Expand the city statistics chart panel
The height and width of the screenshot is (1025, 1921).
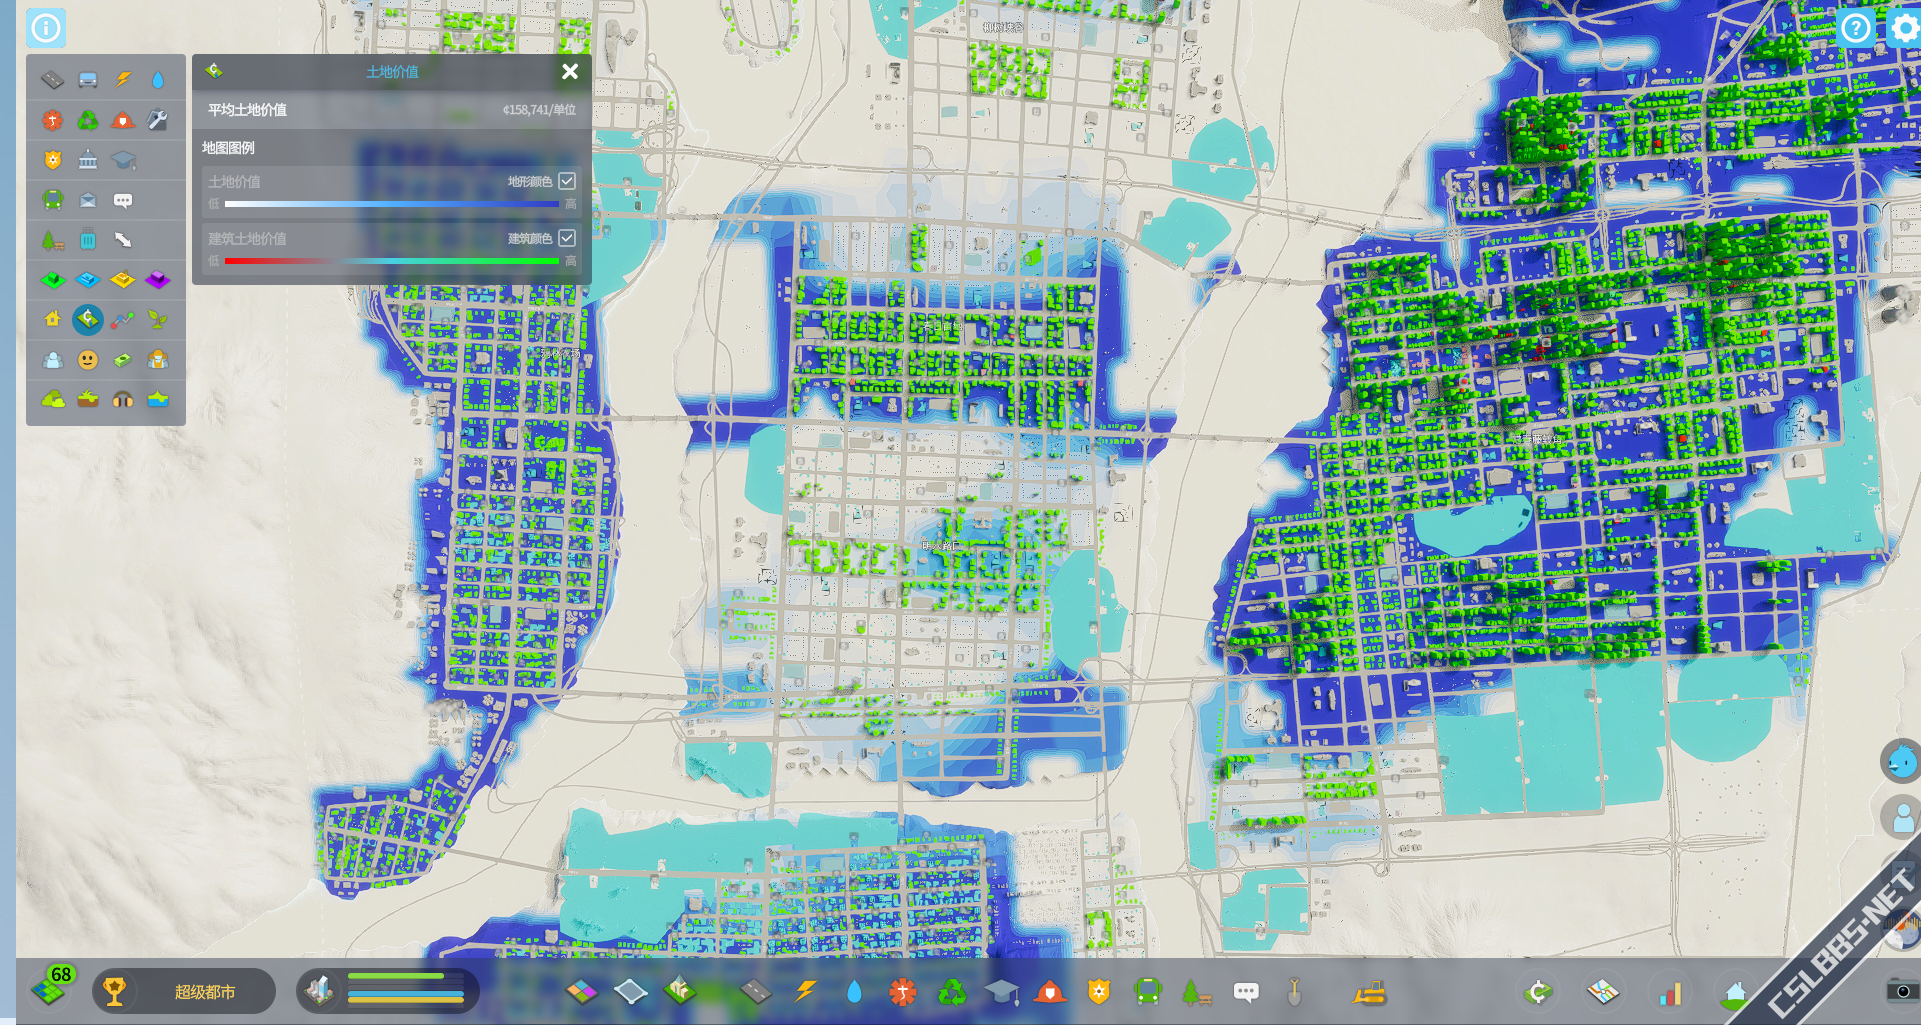point(1669,993)
